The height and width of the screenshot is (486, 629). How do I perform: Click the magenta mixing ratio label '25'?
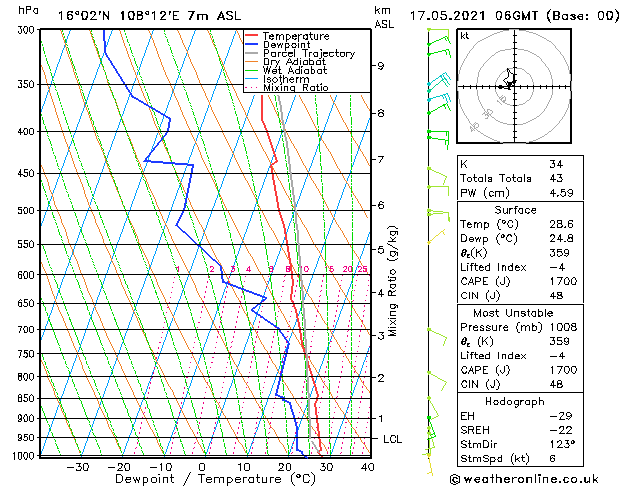(362, 269)
